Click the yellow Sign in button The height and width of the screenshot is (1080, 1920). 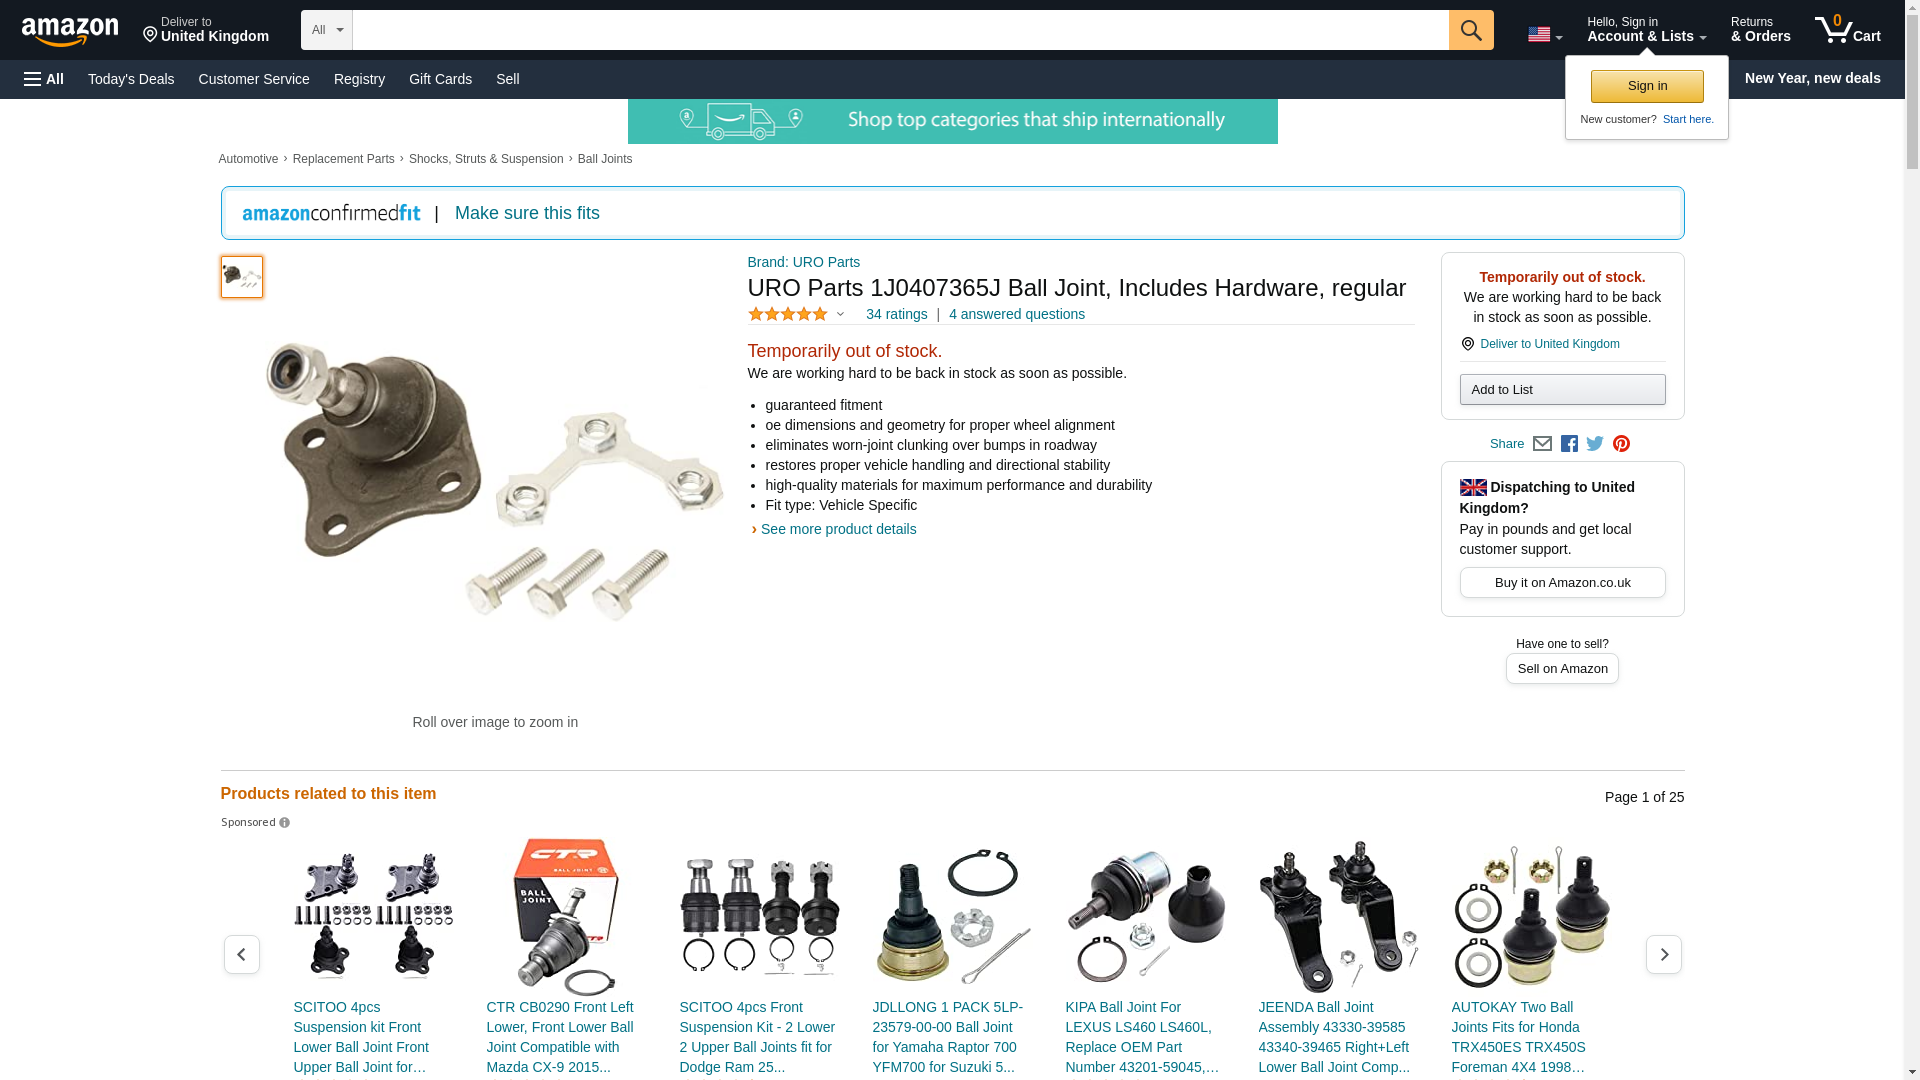pyautogui.click(x=1647, y=86)
